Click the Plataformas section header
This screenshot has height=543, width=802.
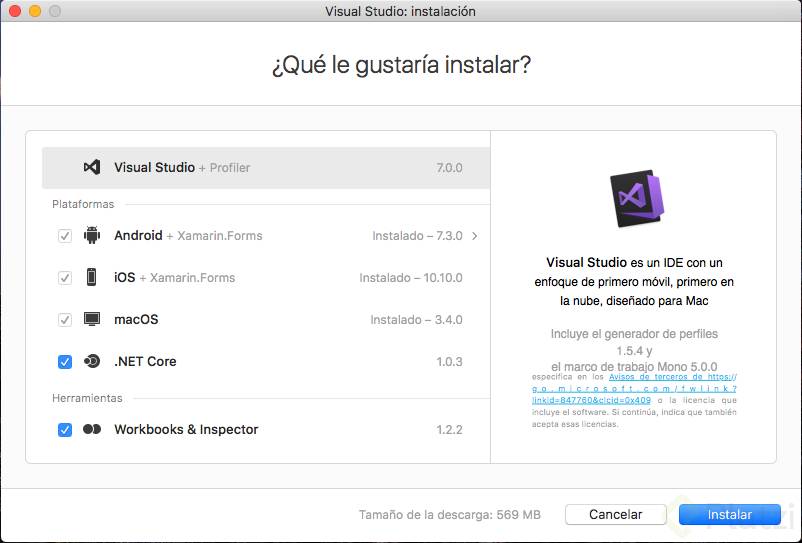(x=83, y=204)
